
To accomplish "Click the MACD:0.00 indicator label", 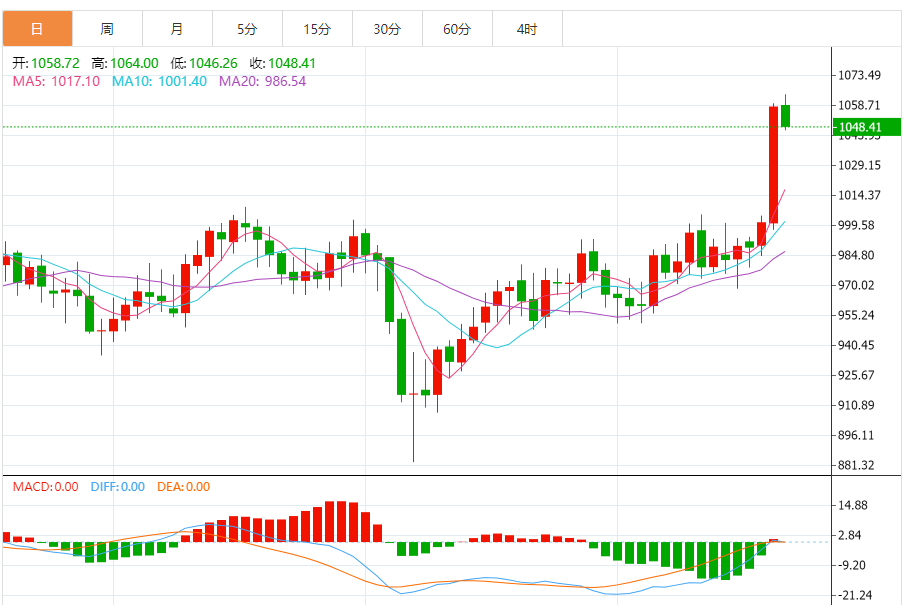I will click(46, 487).
